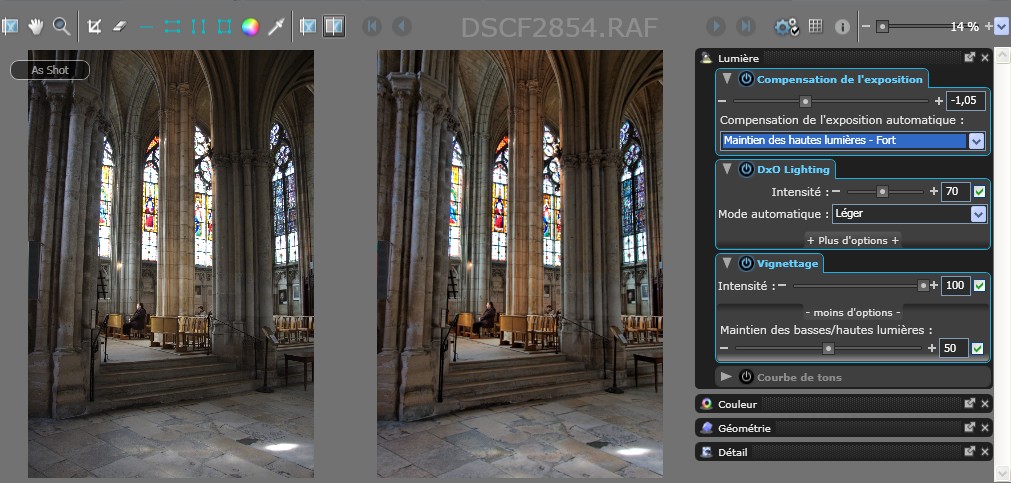Image resolution: width=1011 pixels, height=483 pixels.
Task: Decrease DxO Lighting intensity with minus
Action: click(x=836, y=192)
